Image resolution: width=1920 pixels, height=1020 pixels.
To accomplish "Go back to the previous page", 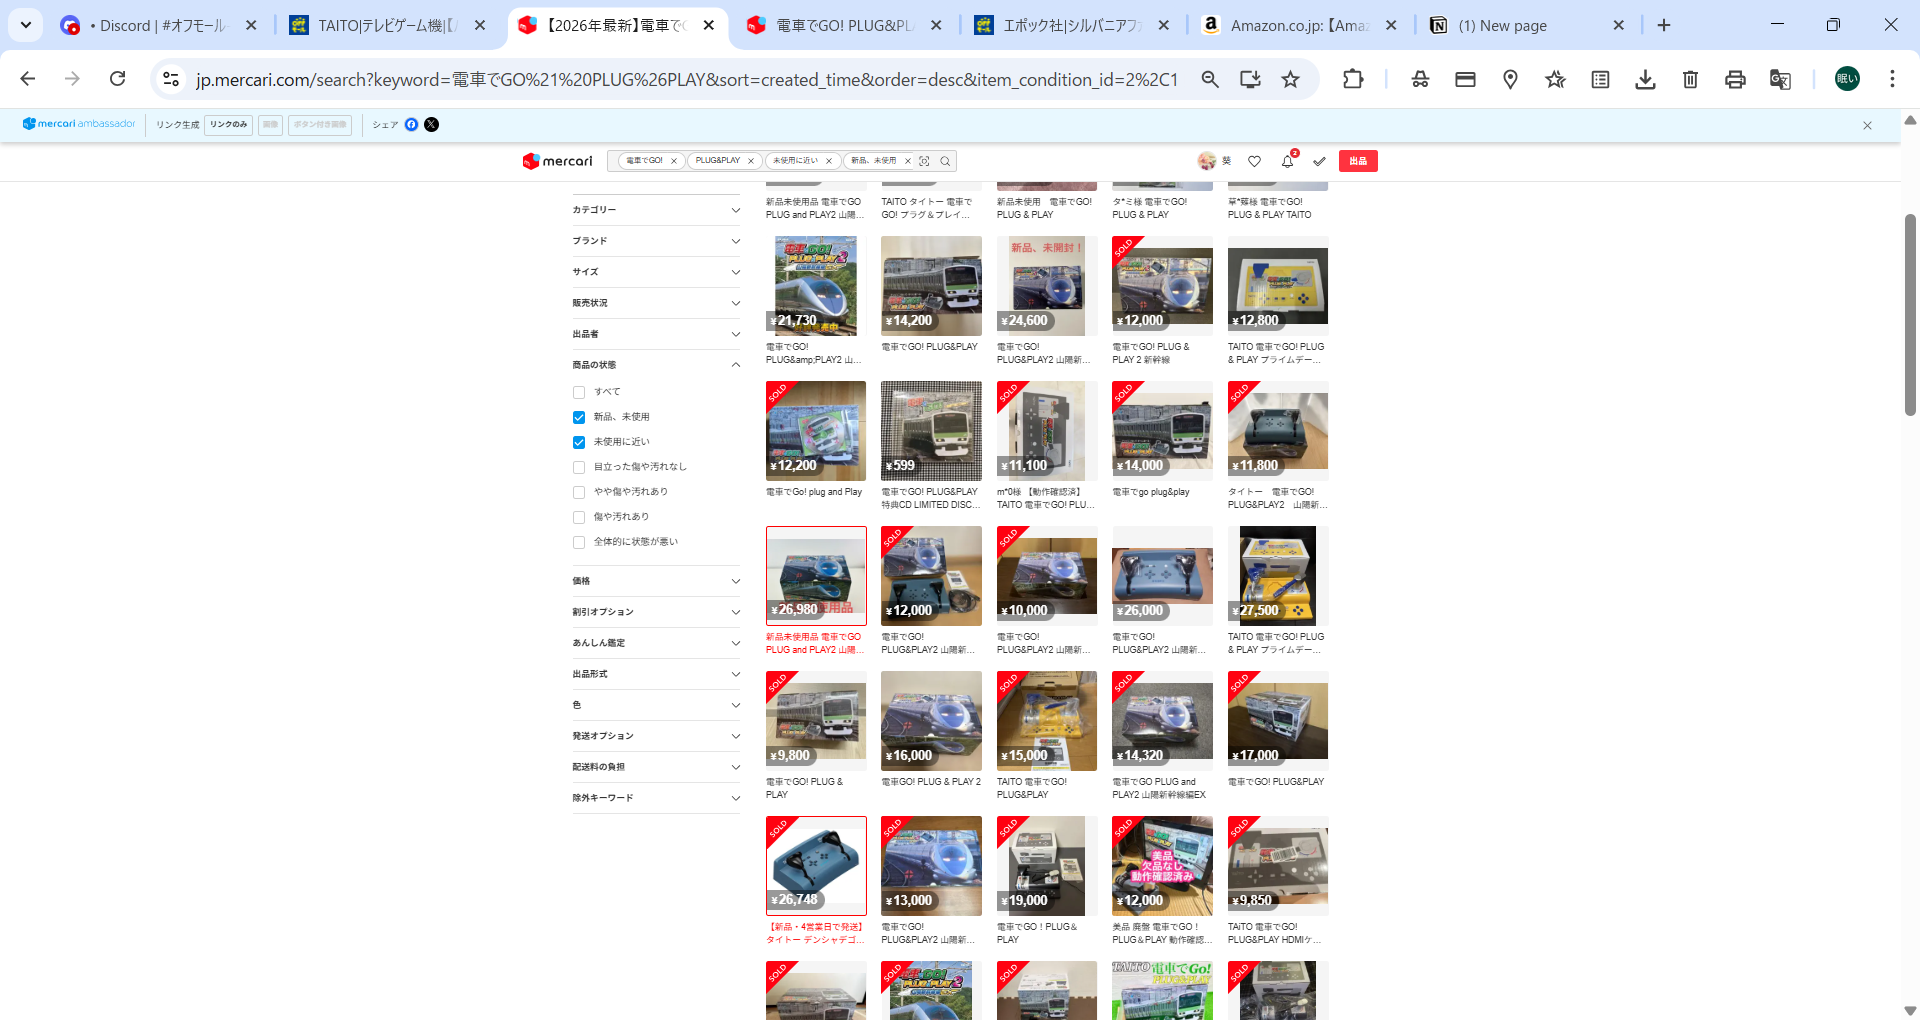I will 28,79.
